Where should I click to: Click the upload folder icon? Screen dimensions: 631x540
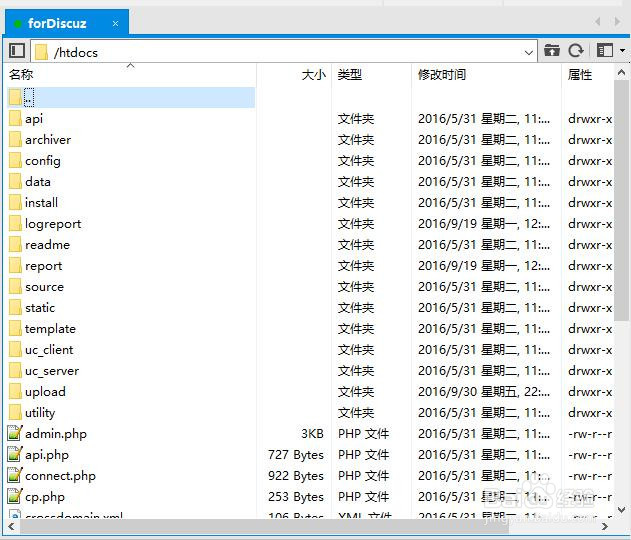(x=15, y=392)
